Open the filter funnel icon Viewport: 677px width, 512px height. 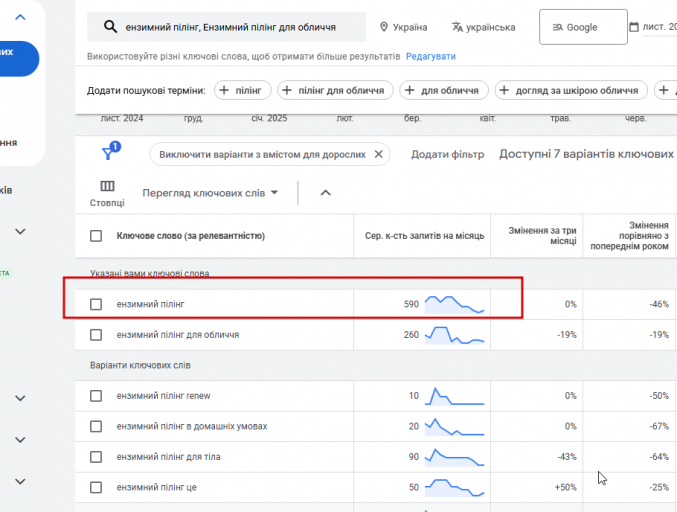(x=108, y=153)
